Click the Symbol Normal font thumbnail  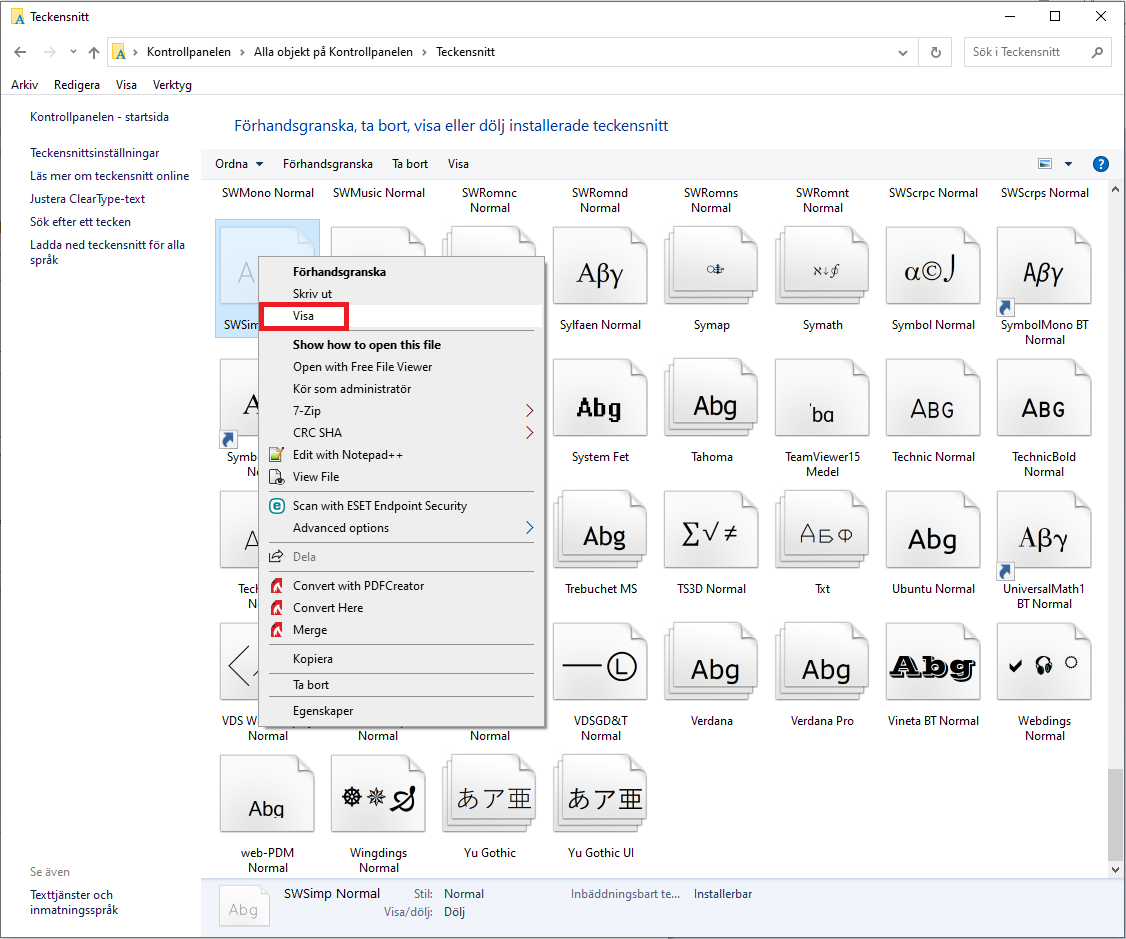(x=933, y=272)
